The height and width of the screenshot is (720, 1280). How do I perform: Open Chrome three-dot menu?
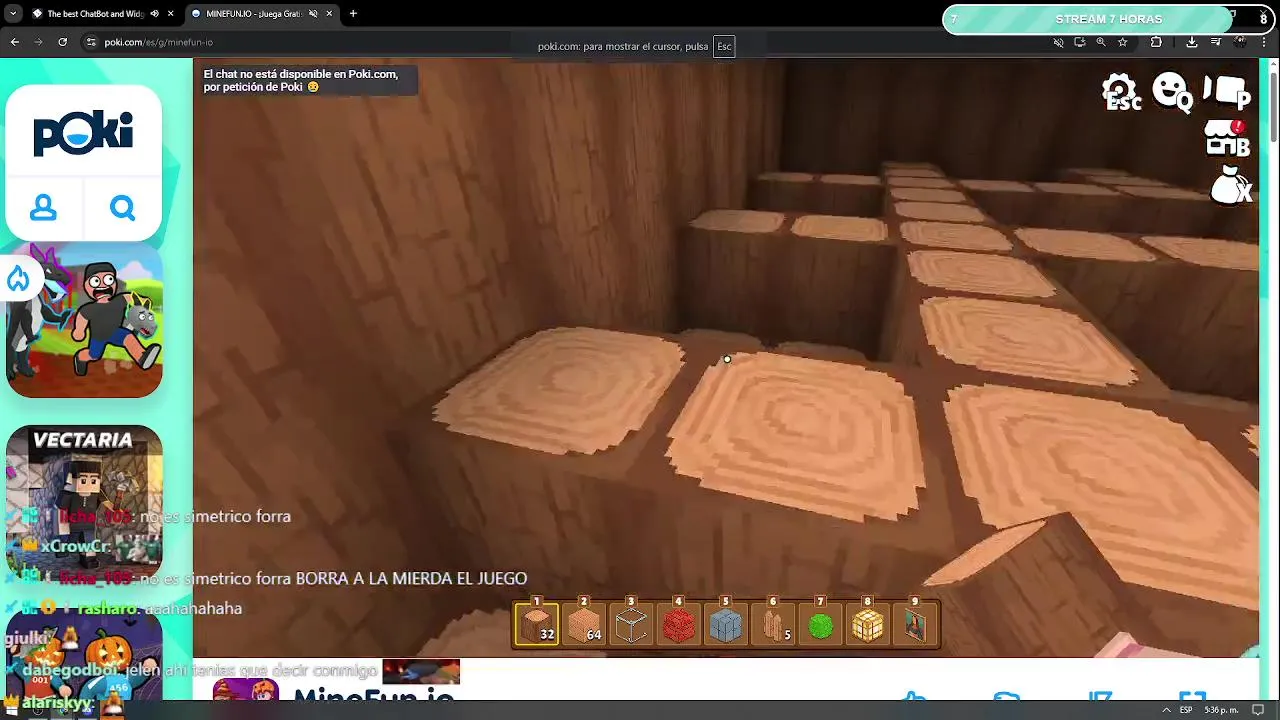[x=1265, y=42]
